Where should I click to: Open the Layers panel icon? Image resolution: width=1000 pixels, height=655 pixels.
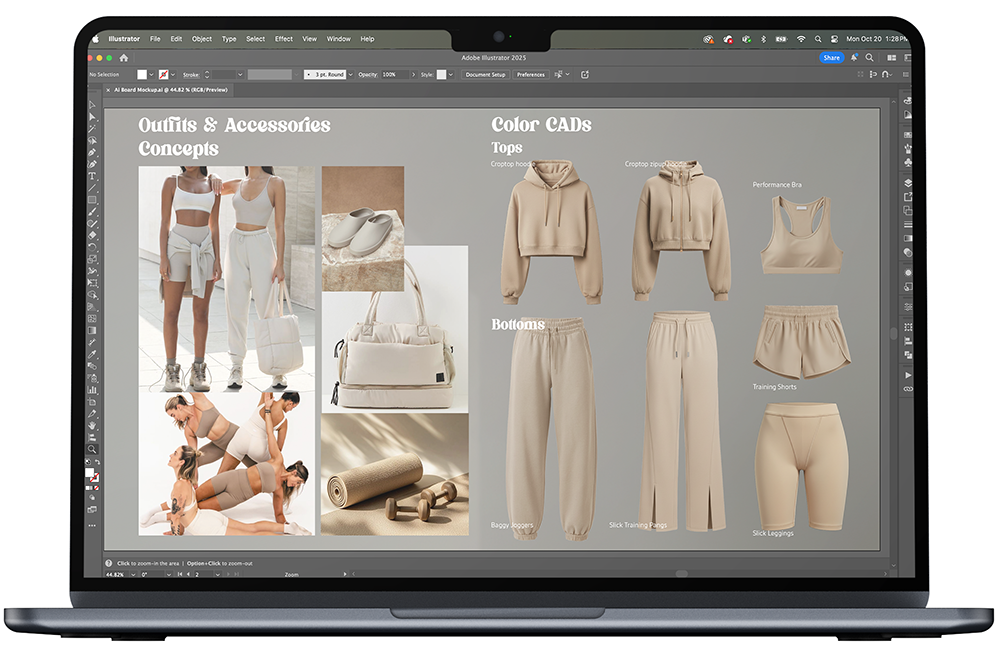908,183
